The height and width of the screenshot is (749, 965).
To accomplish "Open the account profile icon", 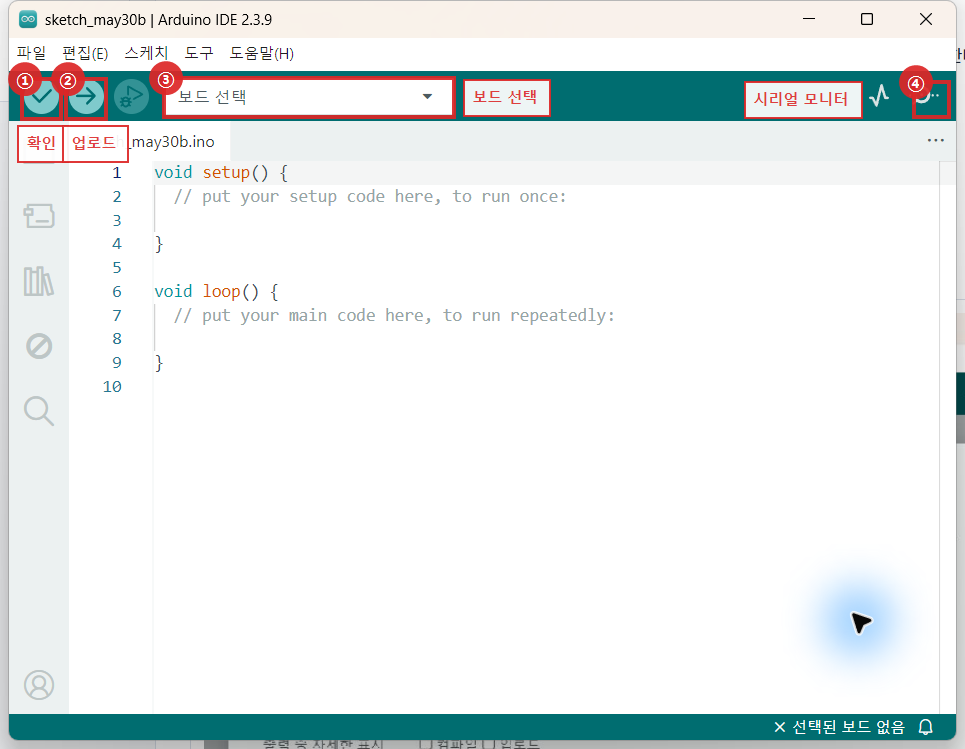I will 39,684.
